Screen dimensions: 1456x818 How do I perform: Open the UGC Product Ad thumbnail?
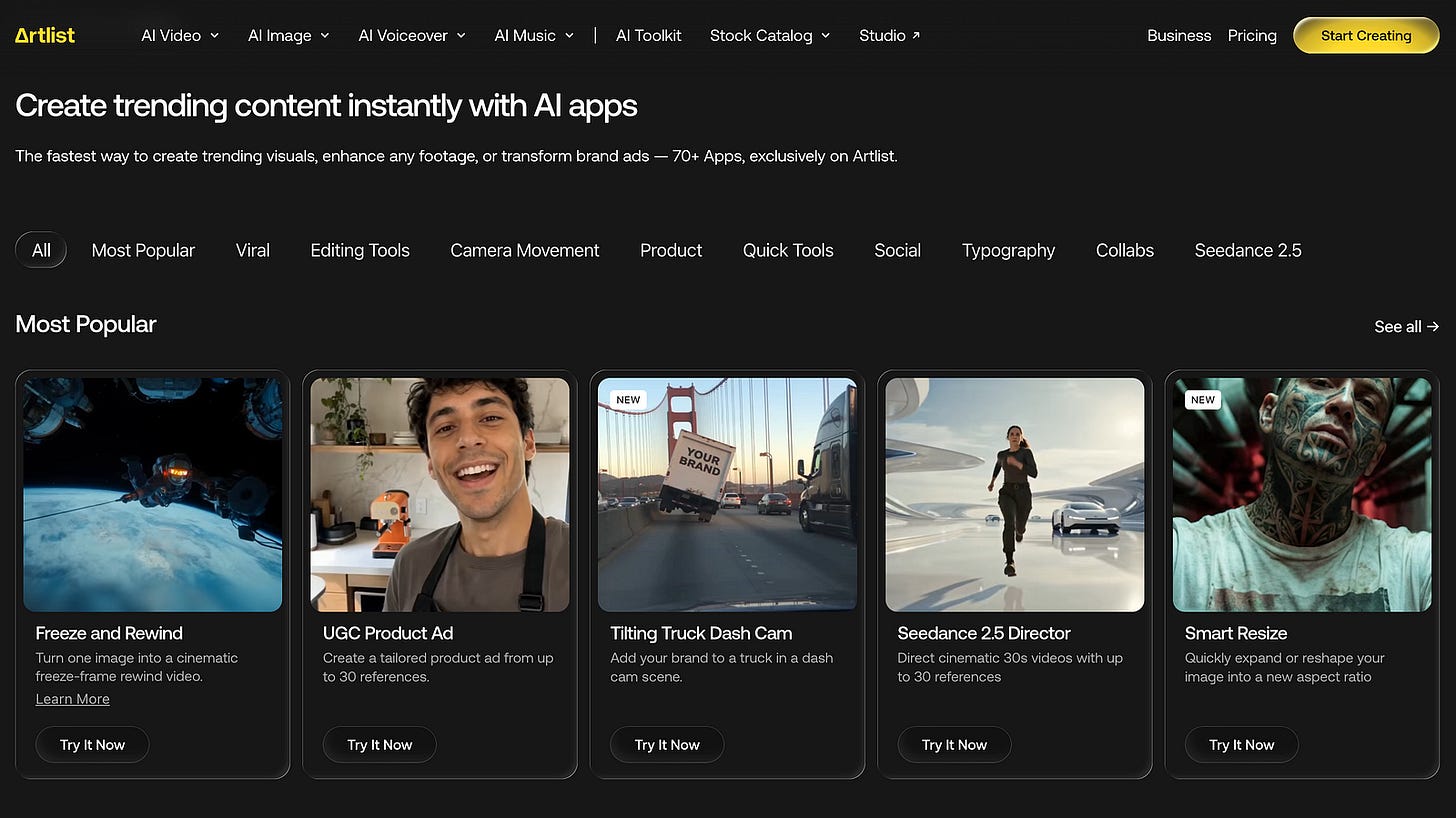point(440,494)
